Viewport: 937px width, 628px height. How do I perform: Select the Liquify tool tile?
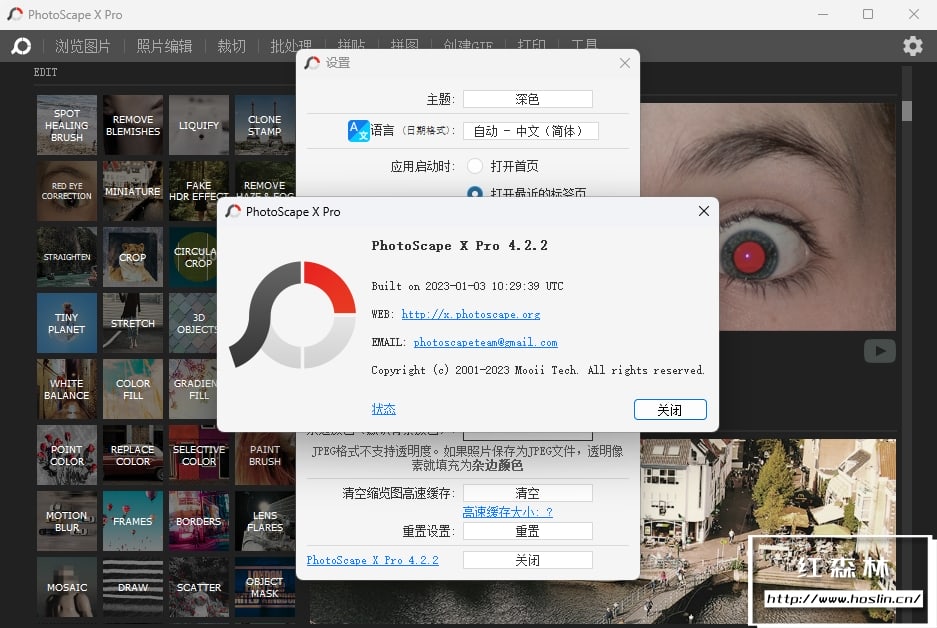click(199, 125)
